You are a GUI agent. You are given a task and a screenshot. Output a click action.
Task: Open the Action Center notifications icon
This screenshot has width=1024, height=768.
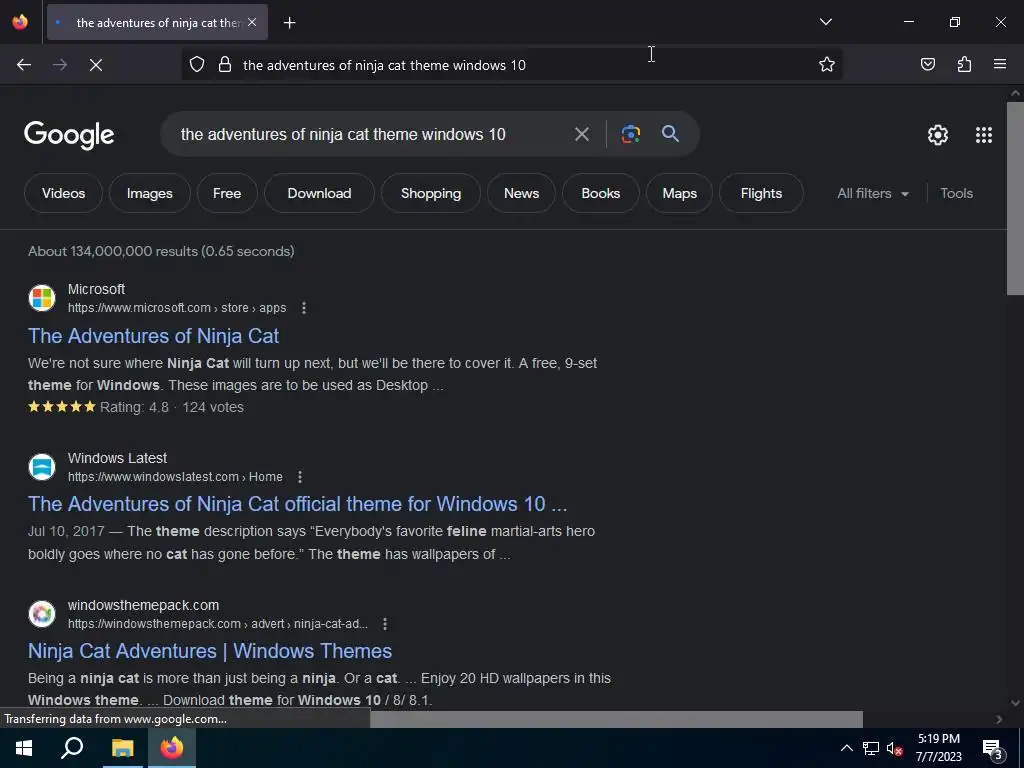(993, 749)
